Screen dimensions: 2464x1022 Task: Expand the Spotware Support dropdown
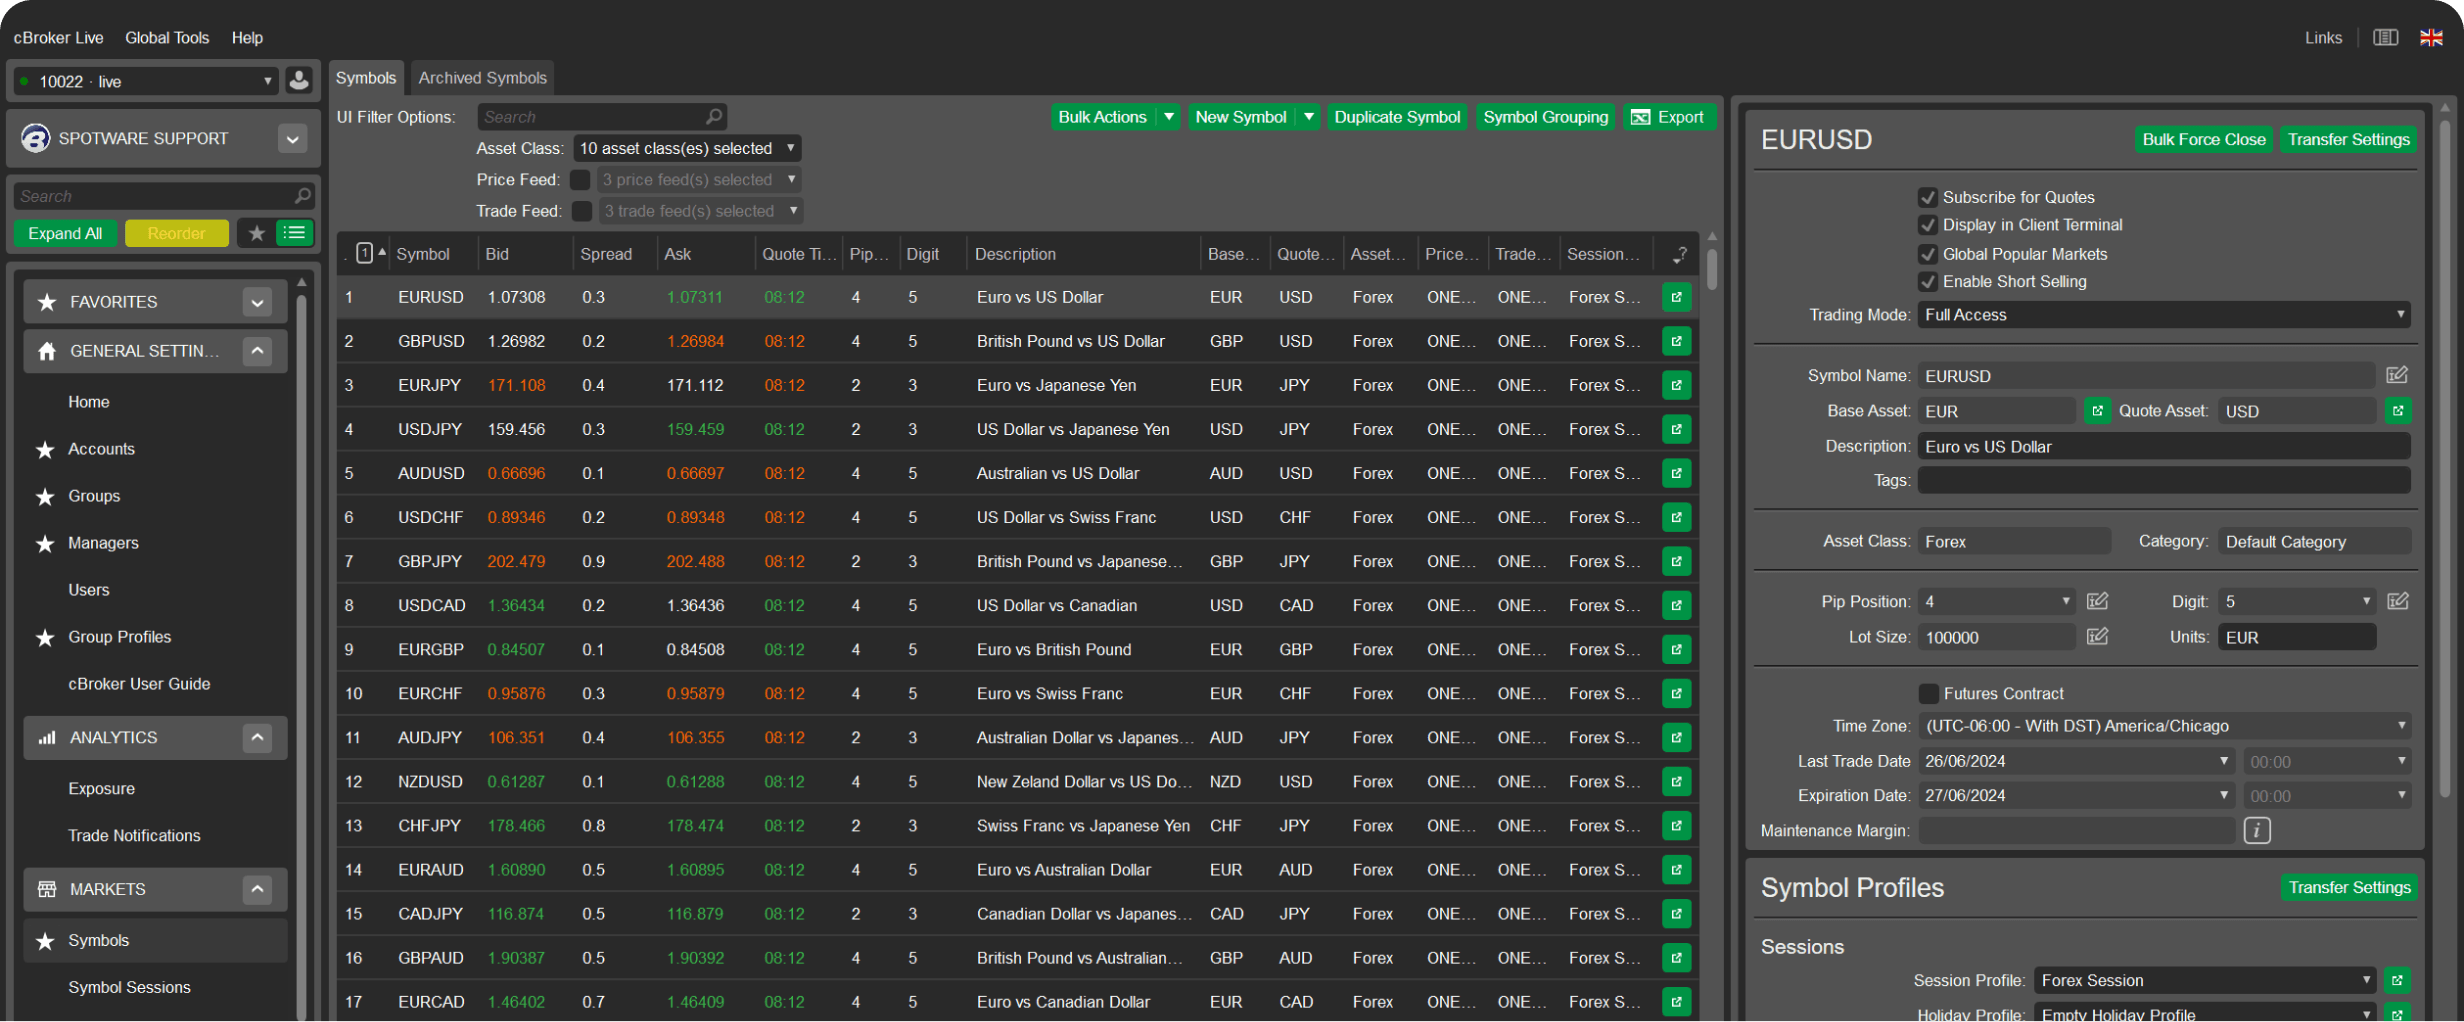tap(293, 139)
